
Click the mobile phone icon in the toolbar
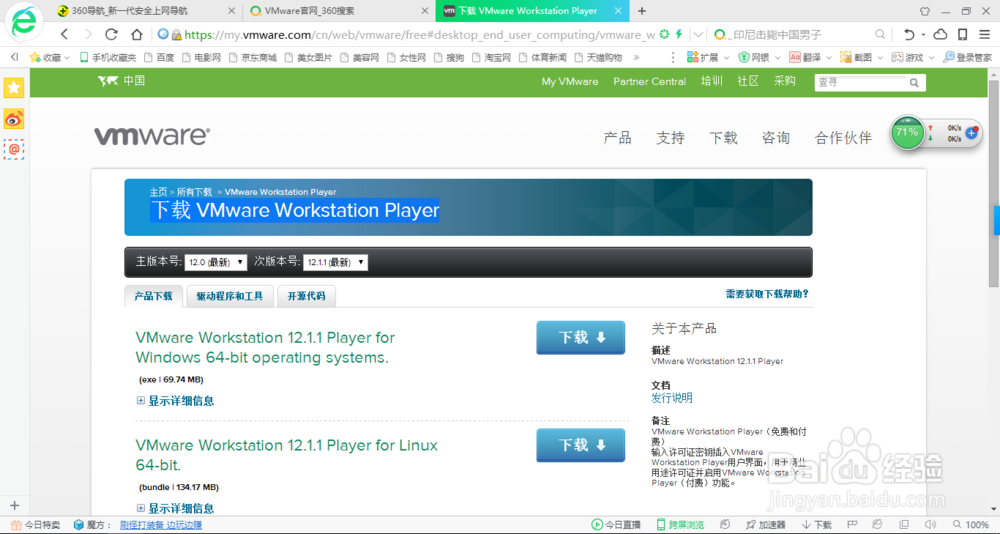[x=962, y=34]
